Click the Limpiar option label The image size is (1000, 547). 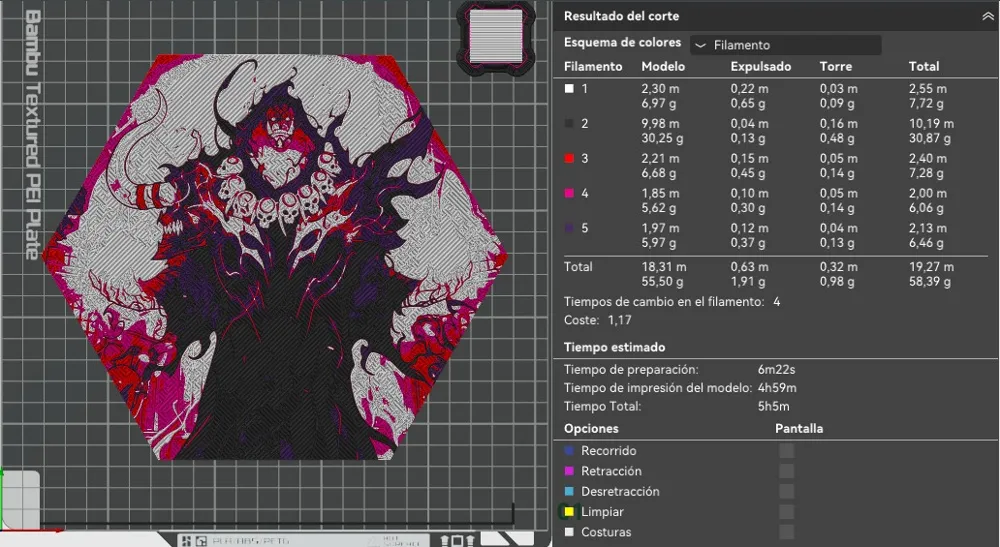pyautogui.click(x=602, y=512)
